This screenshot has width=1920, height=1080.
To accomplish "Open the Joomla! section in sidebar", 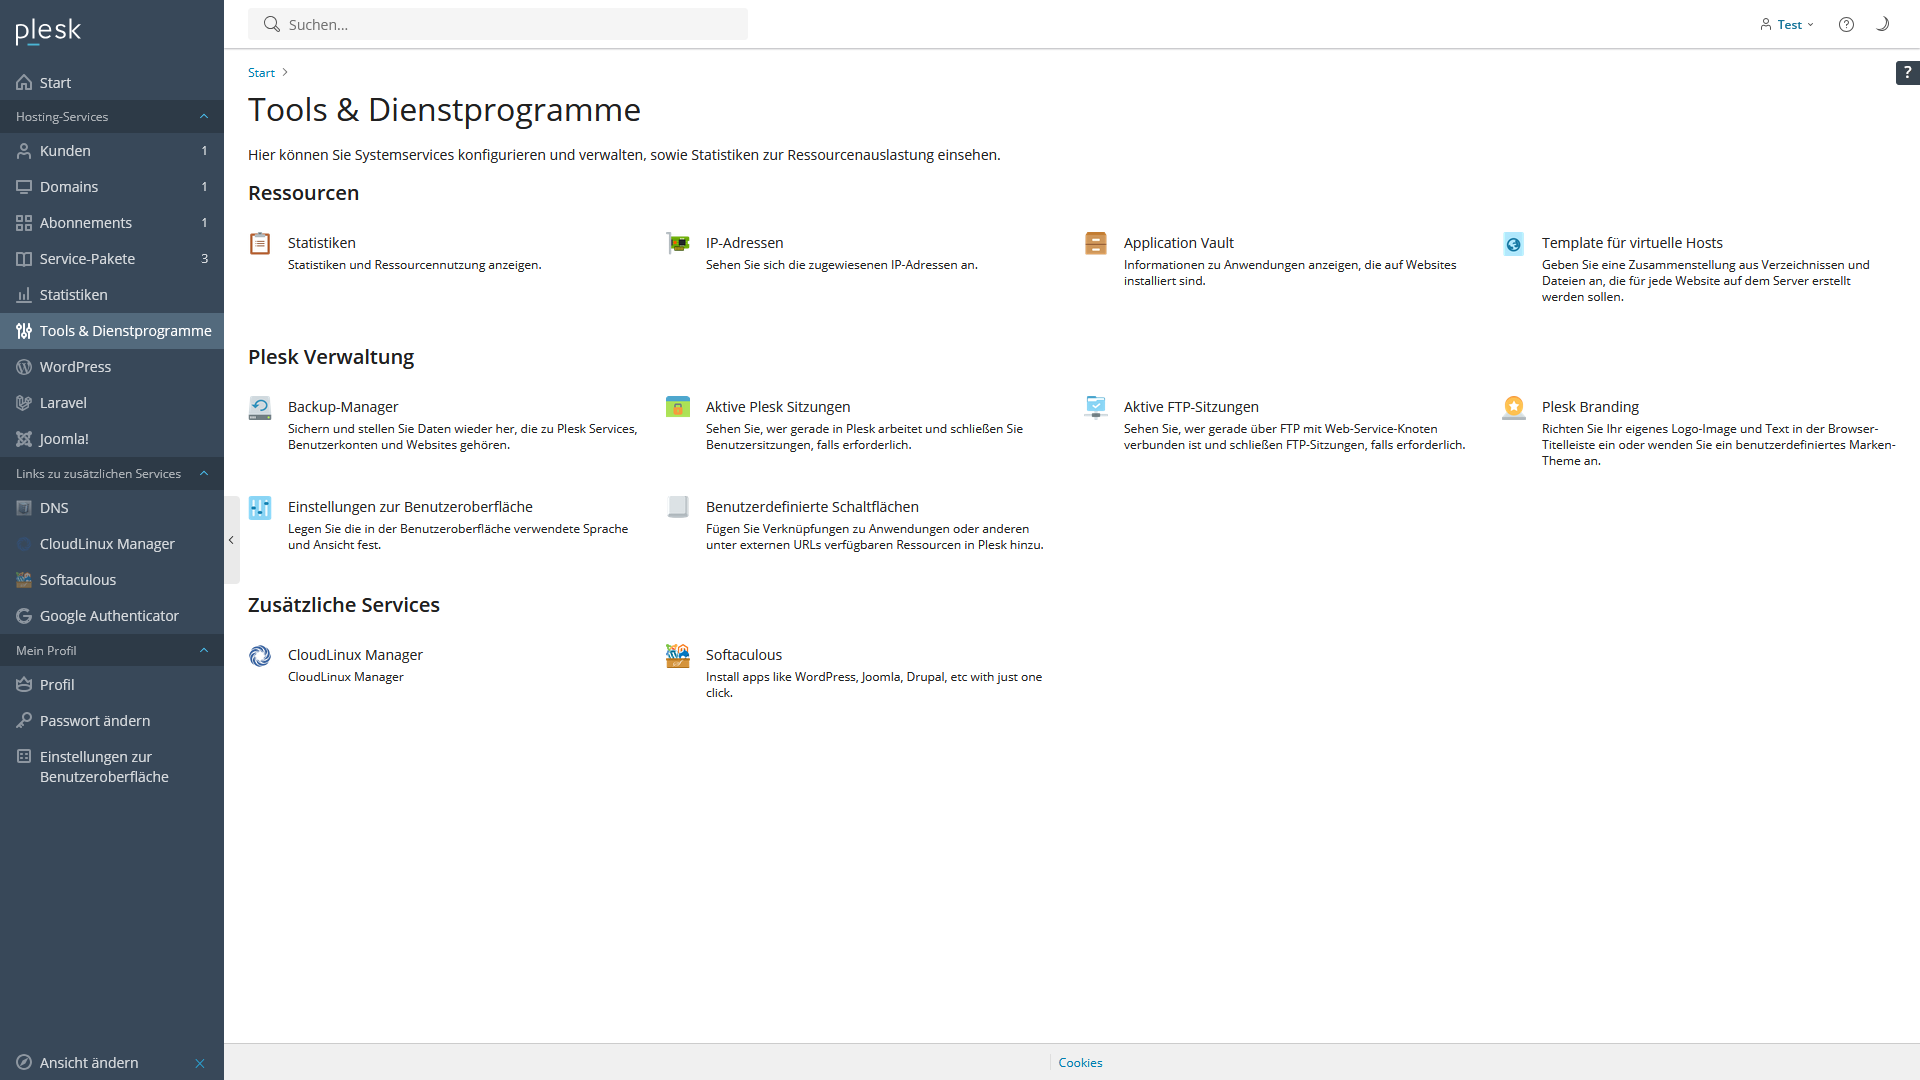I will [63, 438].
